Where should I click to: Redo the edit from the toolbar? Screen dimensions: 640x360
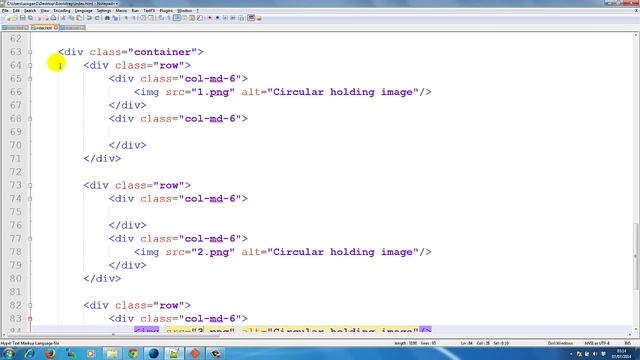tap(97, 18)
